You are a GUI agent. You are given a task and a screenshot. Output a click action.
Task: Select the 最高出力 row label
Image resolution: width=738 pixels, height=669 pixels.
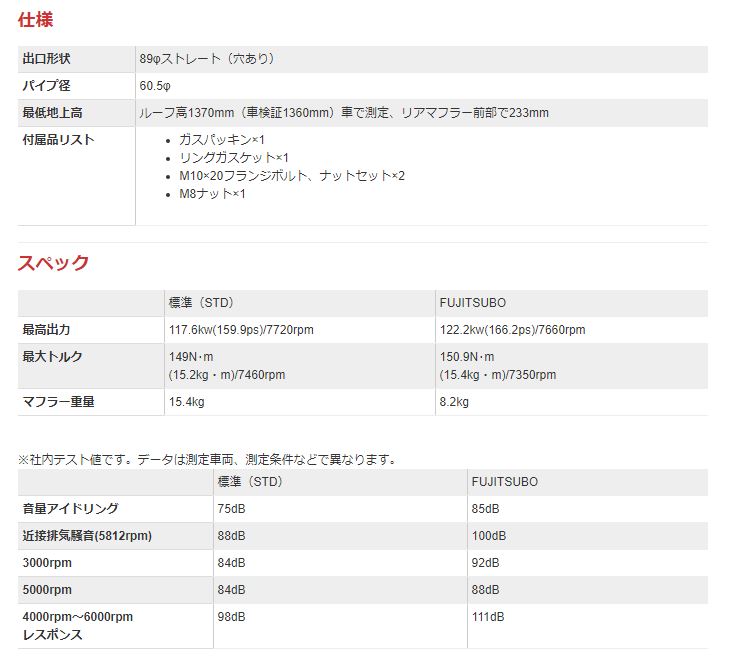tap(46, 330)
